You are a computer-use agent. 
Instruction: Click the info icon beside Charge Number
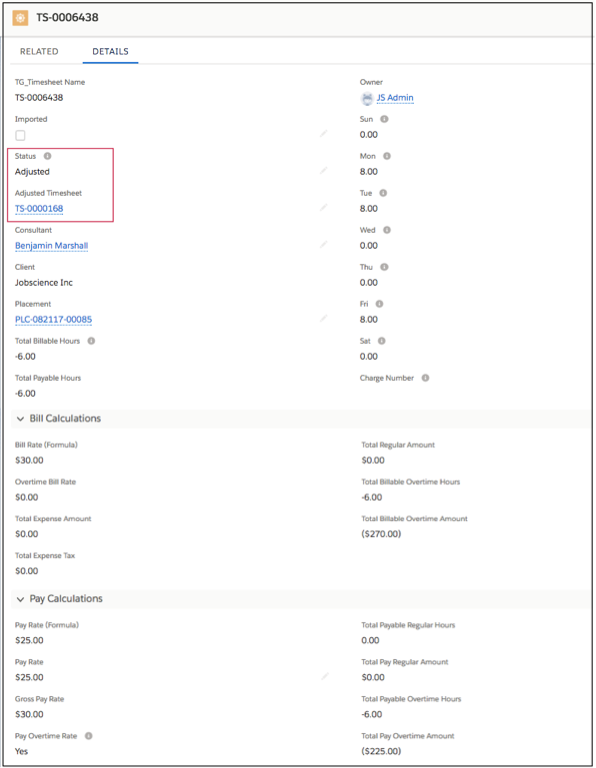click(425, 378)
